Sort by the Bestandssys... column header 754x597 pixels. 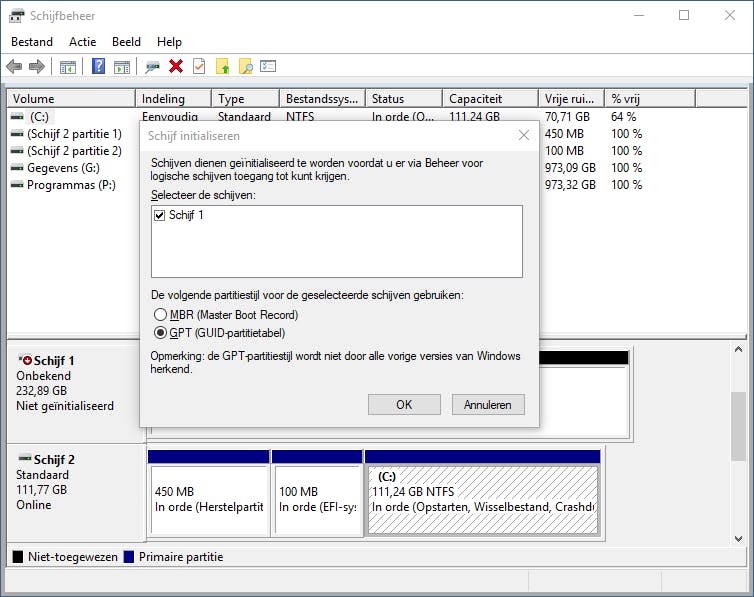pyautogui.click(x=323, y=99)
